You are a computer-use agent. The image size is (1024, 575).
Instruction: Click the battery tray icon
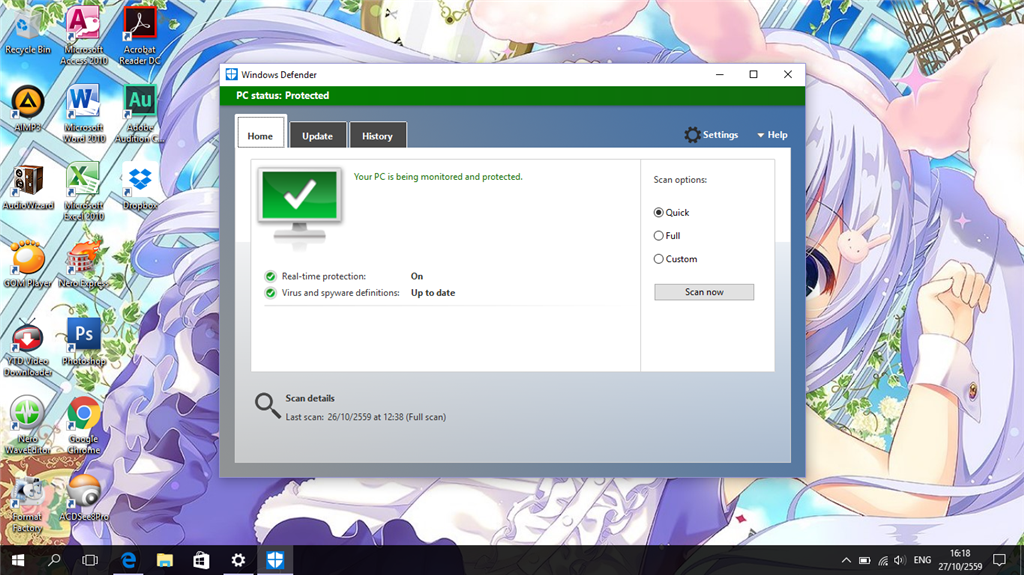pos(865,560)
